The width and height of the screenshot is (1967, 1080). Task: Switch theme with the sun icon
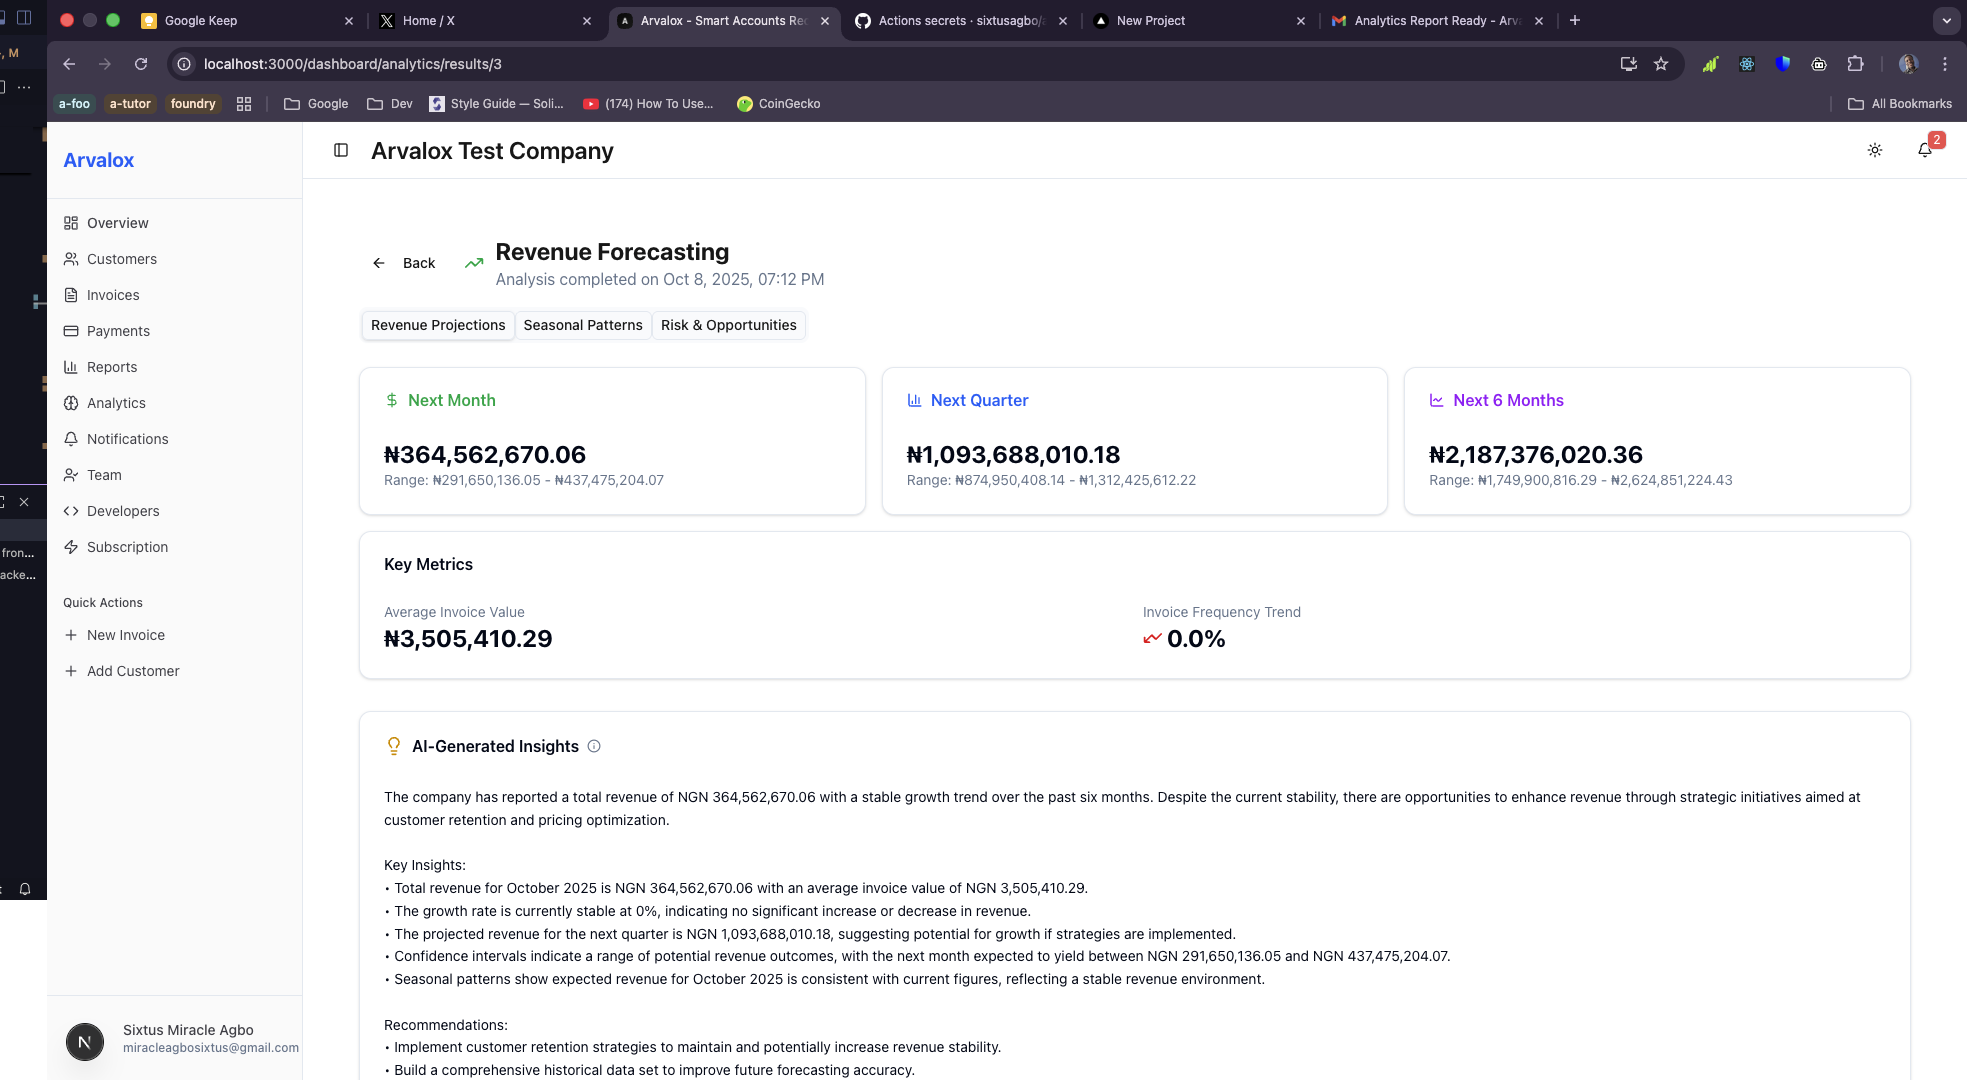coord(1875,150)
